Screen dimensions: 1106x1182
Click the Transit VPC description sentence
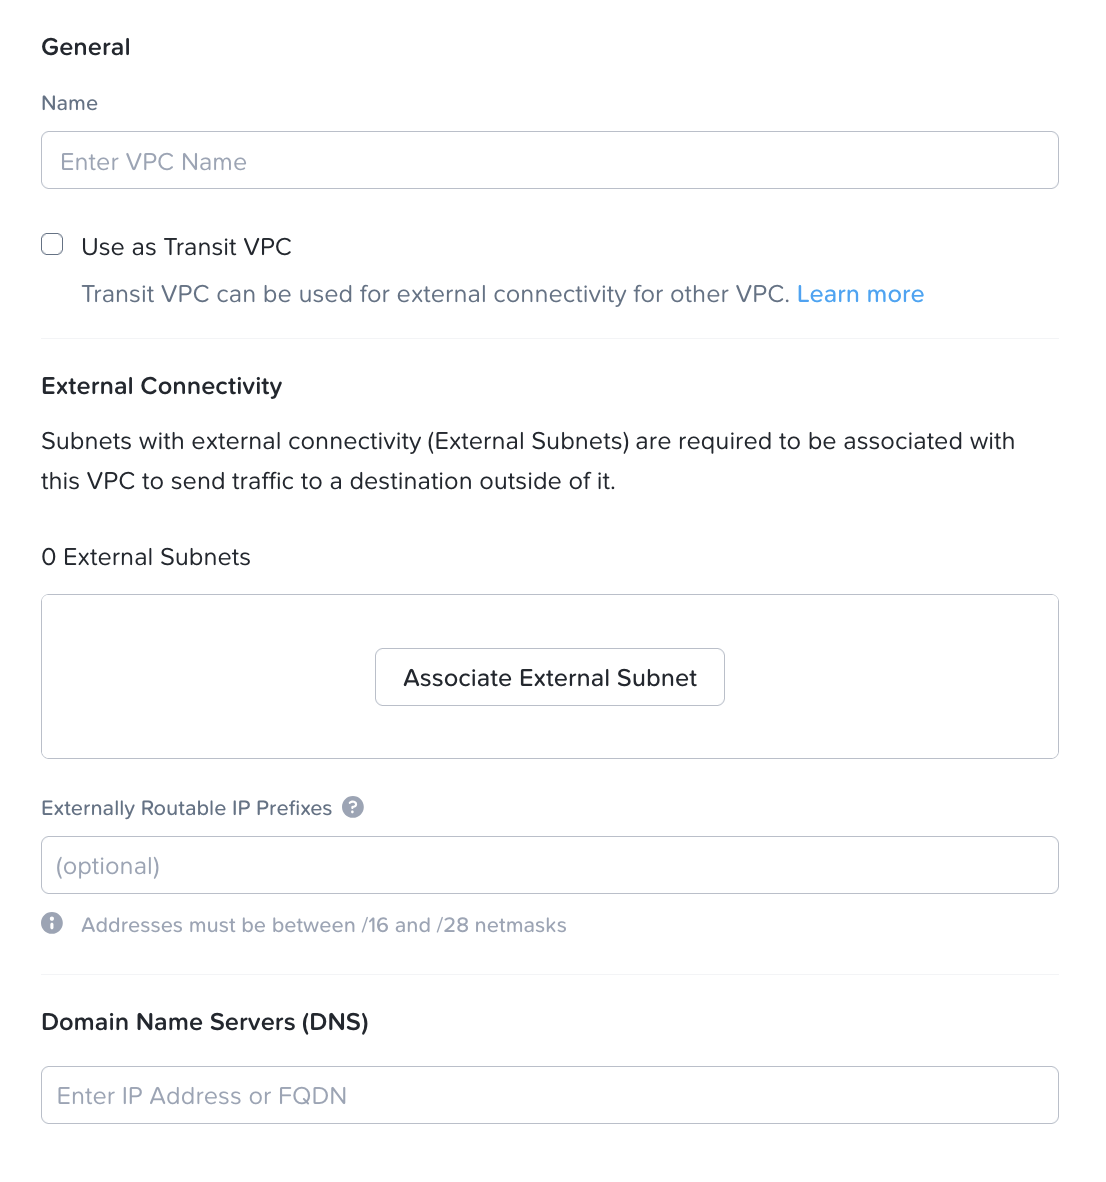tap(435, 294)
